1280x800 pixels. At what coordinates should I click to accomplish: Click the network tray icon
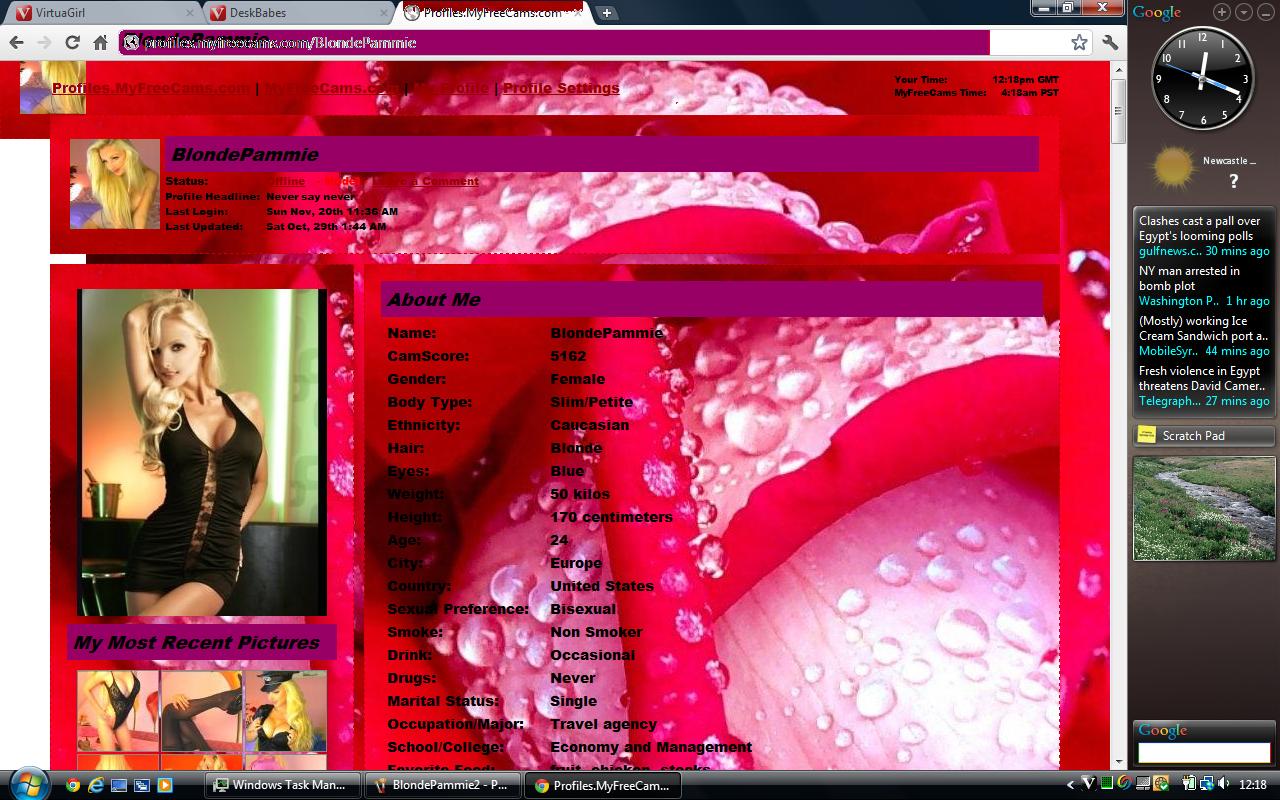tap(1206, 785)
